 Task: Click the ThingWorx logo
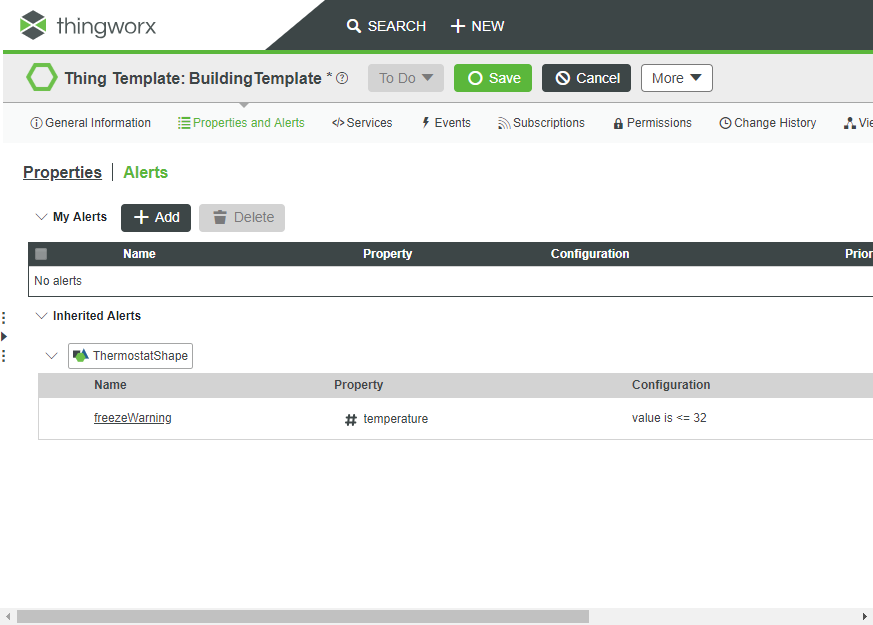(87, 26)
